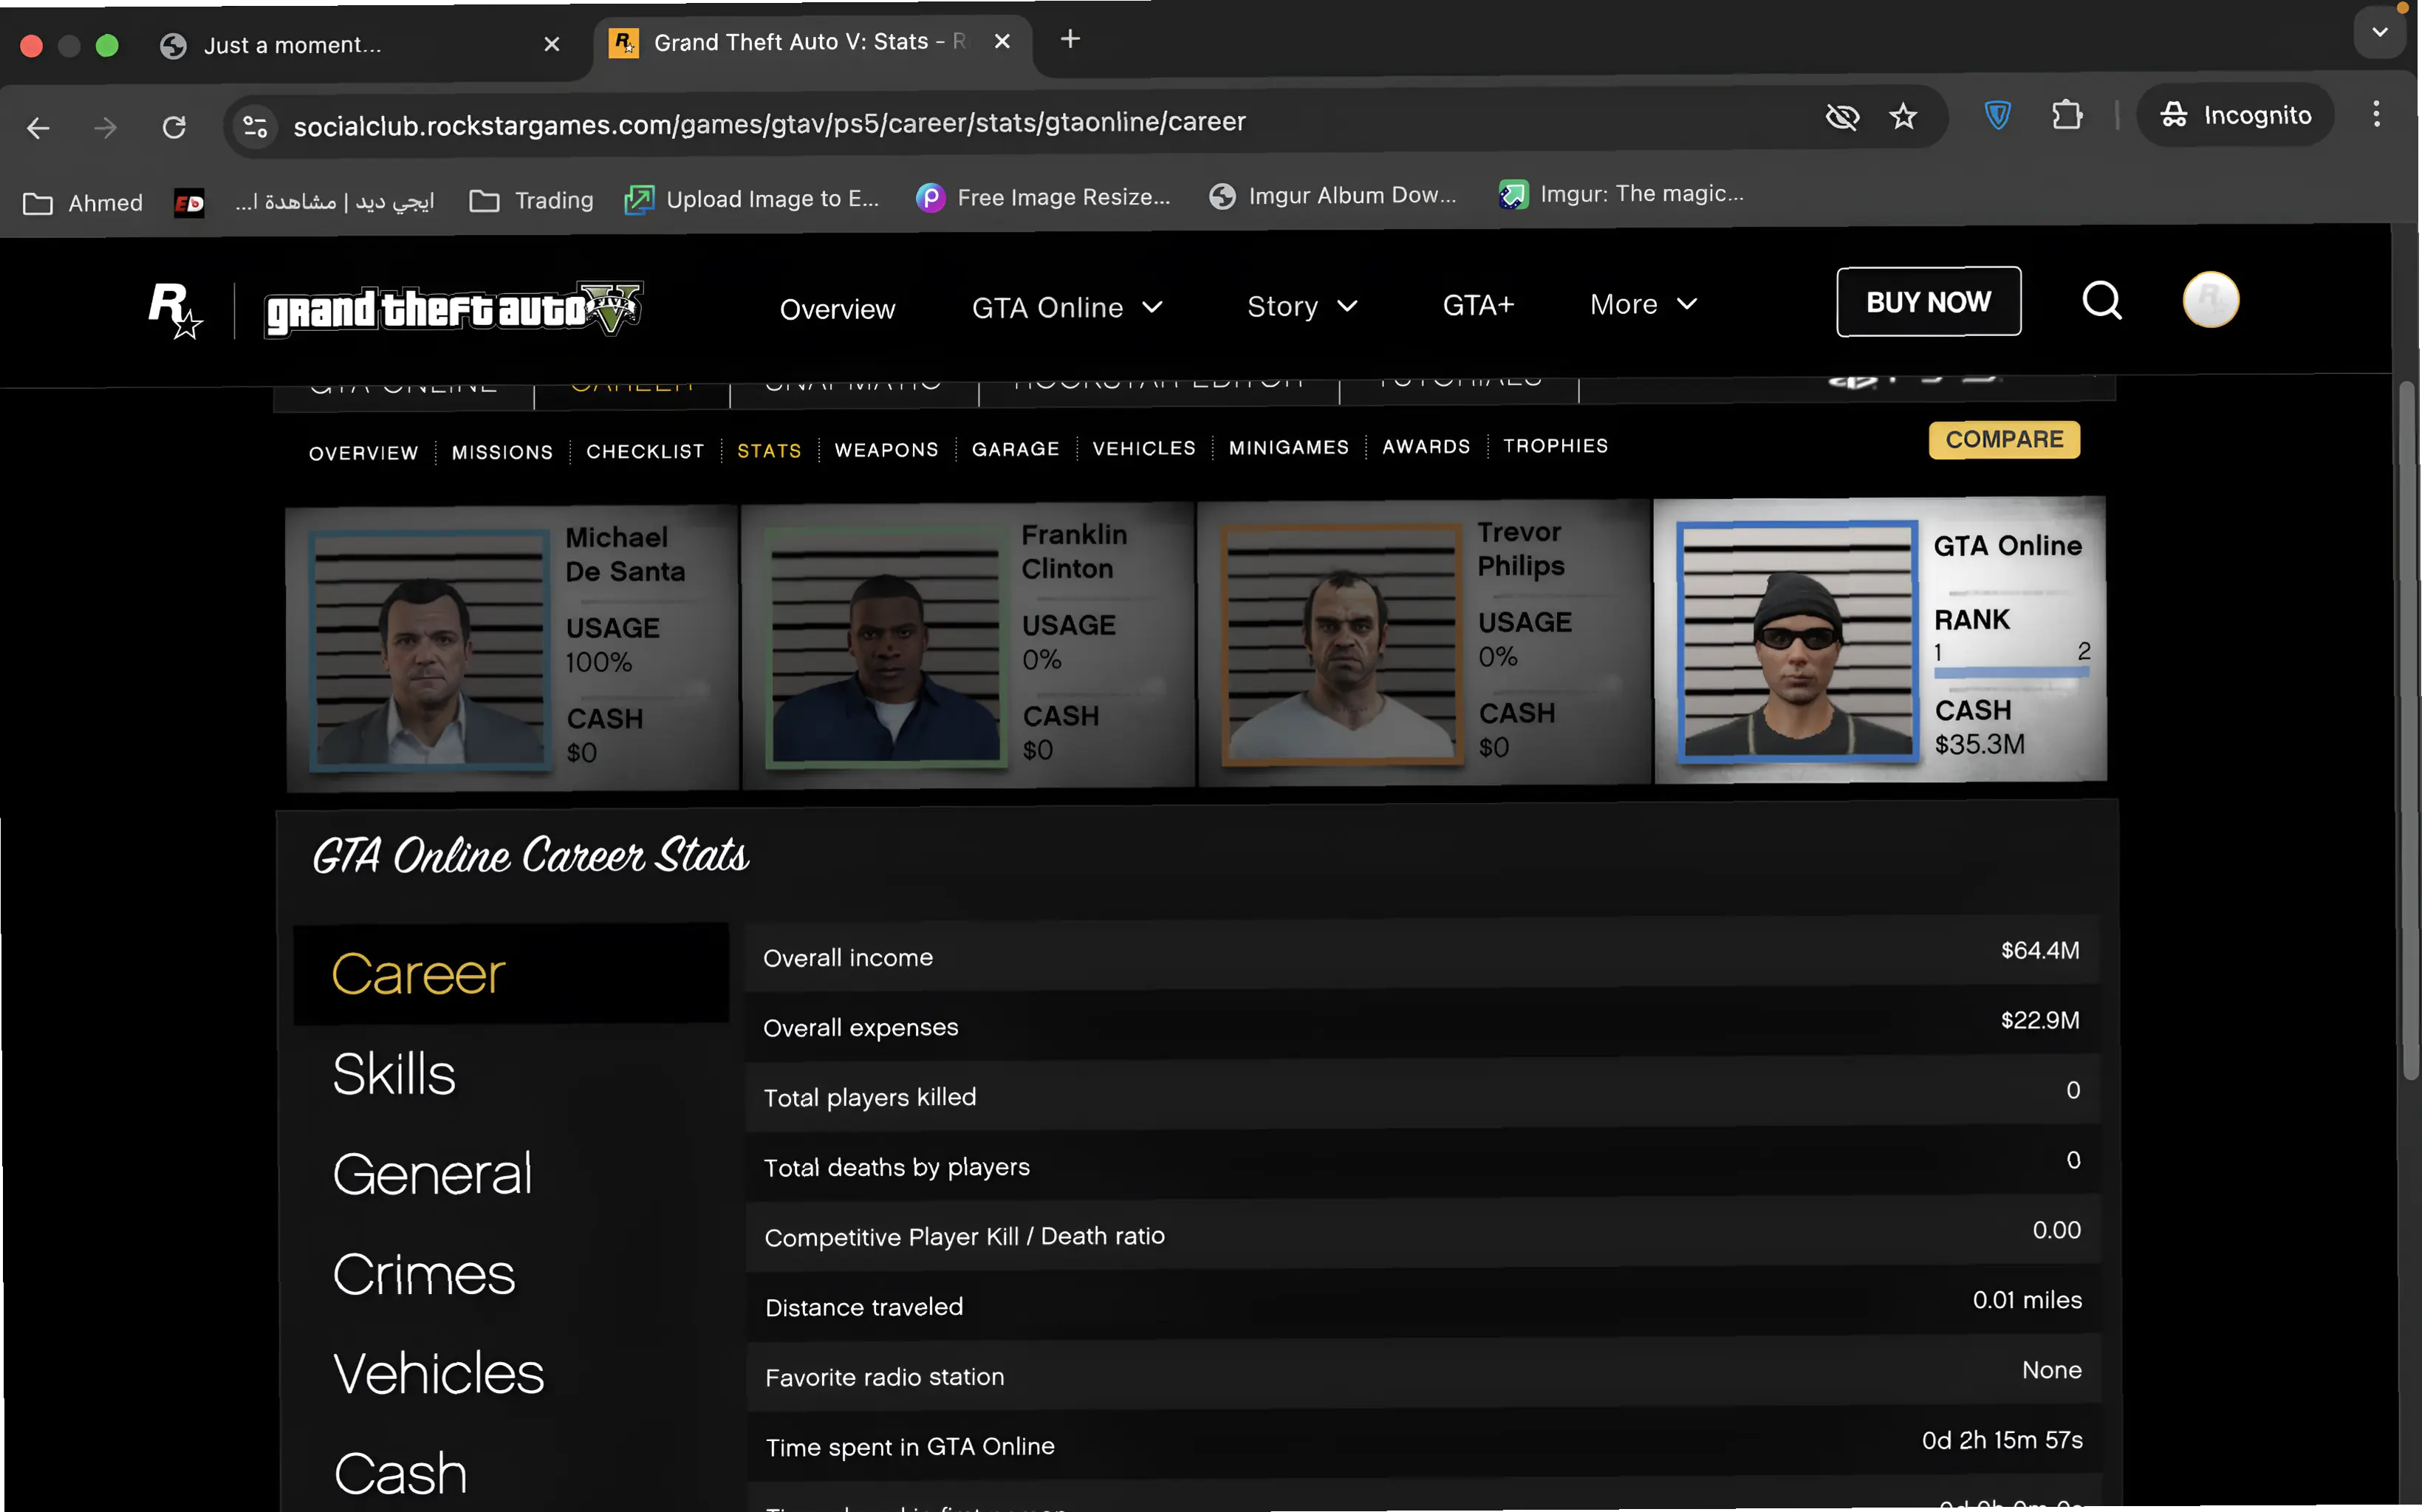Expand the More dropdown menu
This screenshot has height=1512, width=2422.
point(1643,304)
